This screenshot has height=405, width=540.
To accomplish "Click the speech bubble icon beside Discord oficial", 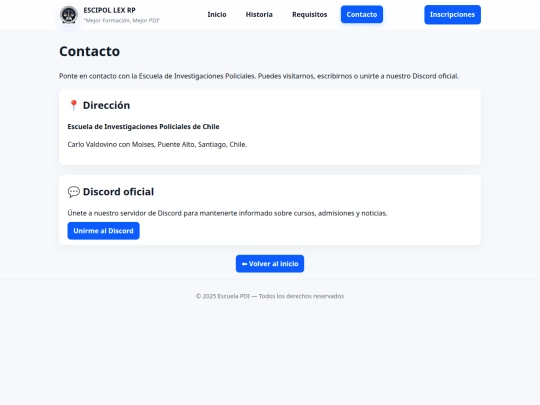I will (74, 192).
